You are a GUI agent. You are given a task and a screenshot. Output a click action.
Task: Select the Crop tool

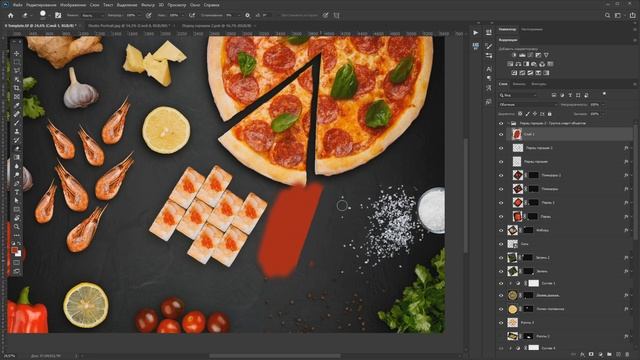coord(17,88)
